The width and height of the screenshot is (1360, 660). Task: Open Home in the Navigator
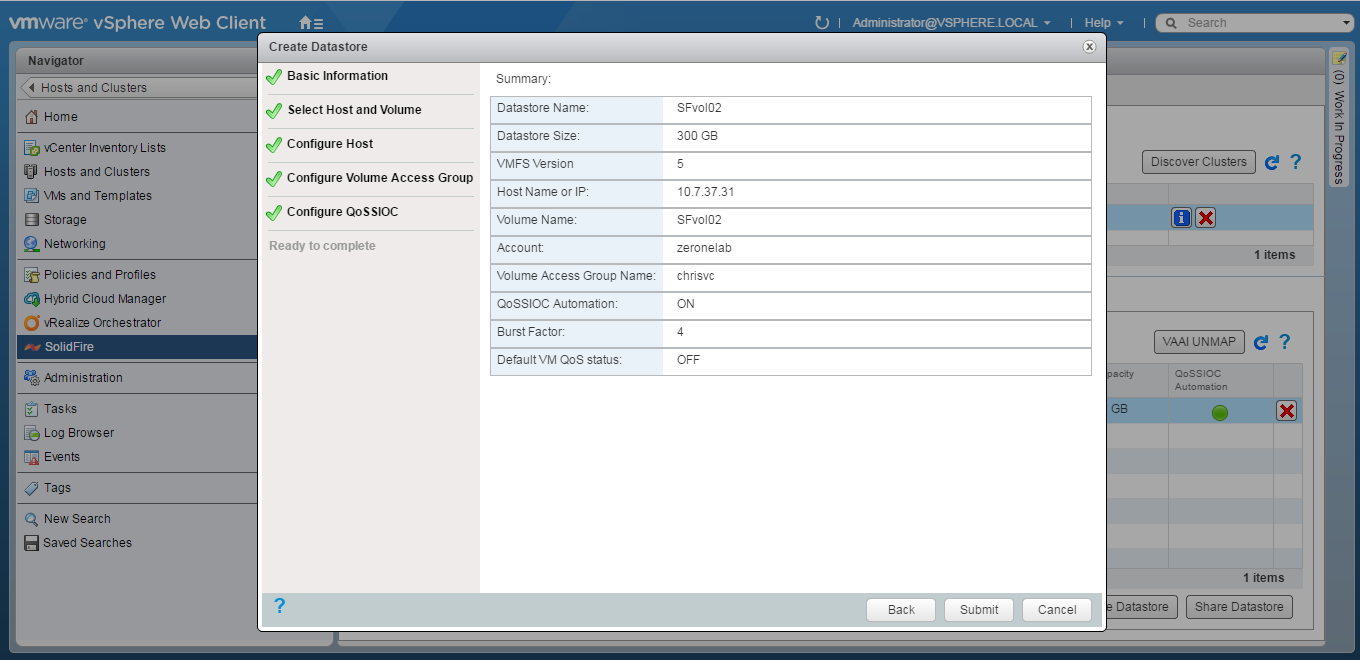pyautogui.click(x=60, y=117)
